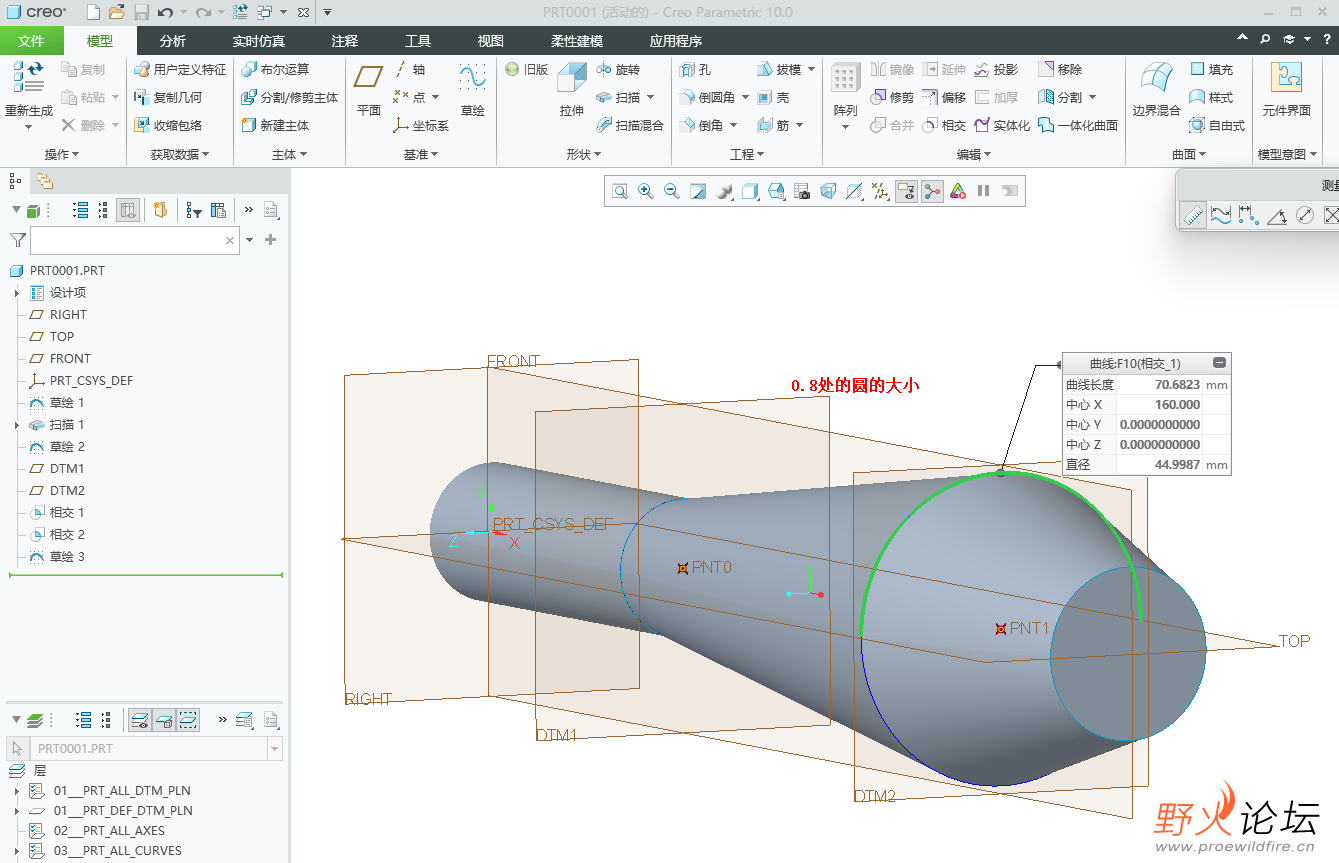
Task: Switch to 实时仿真 (Live Simulation) tab
Action: [x=258, y=41]
